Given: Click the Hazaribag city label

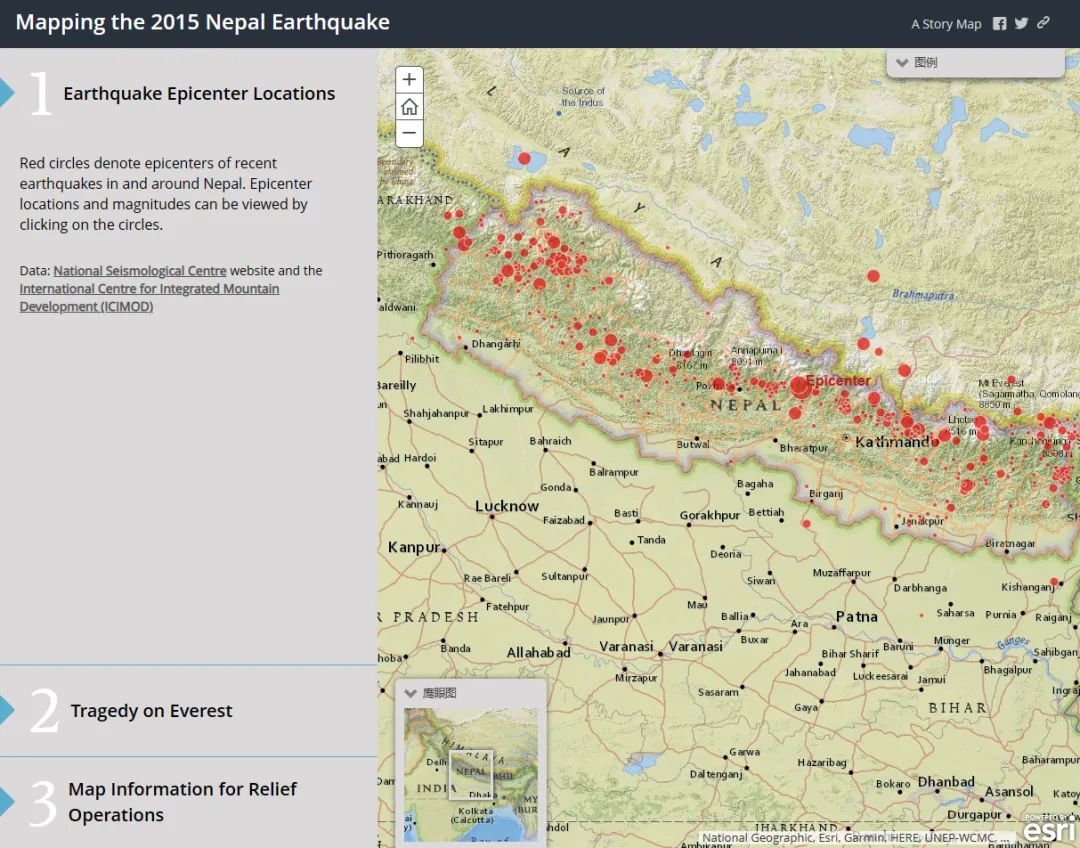Looking at the screenshot, I should [x=822, y=763].
